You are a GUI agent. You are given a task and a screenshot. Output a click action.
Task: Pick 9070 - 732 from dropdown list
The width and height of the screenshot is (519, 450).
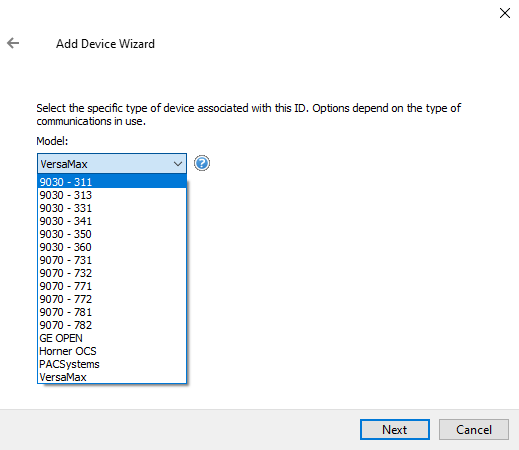point(112,273)
